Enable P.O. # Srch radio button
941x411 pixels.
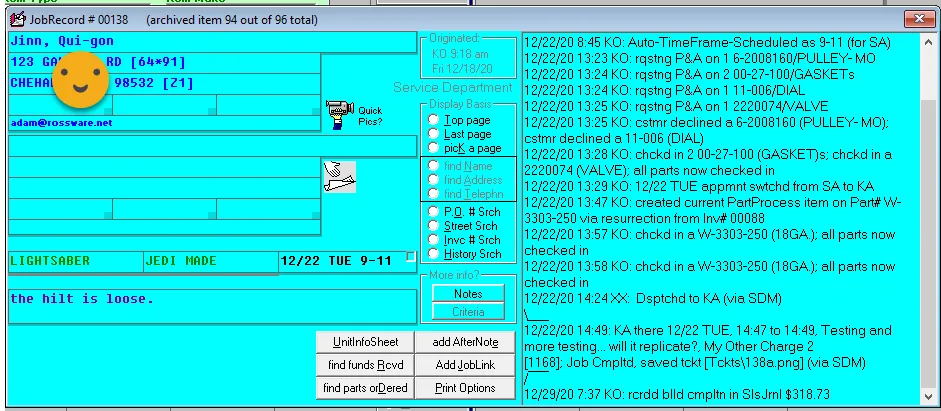point(433,212)
